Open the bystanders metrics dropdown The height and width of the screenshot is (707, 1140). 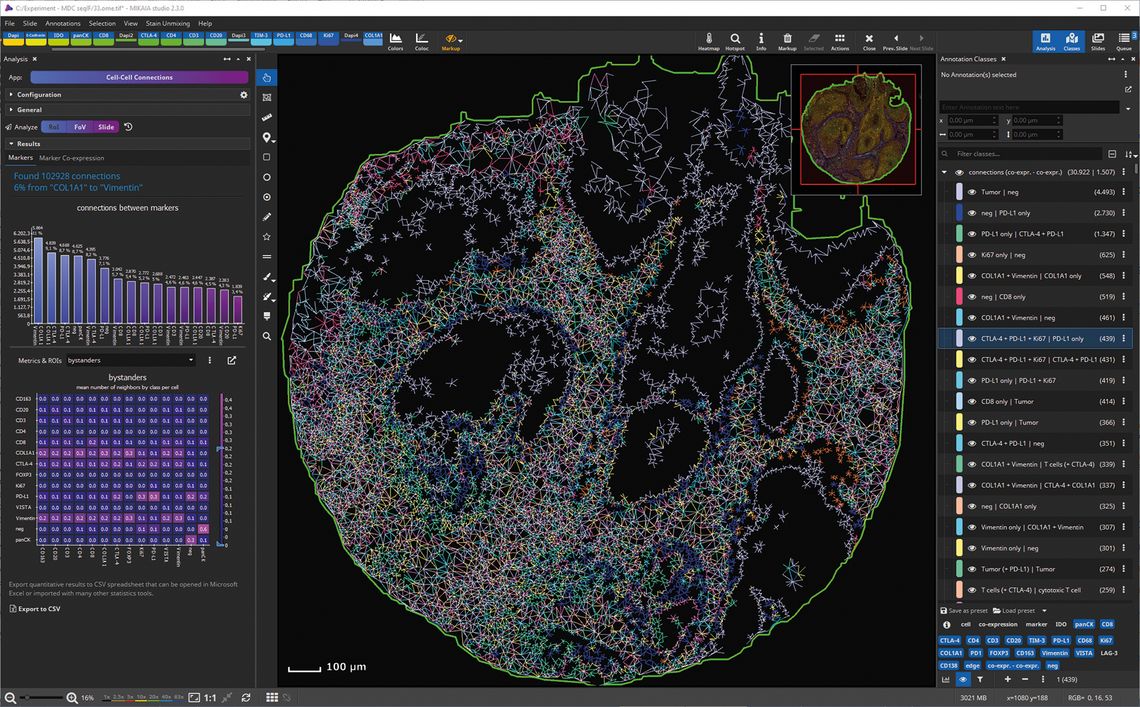coord(130,360)
